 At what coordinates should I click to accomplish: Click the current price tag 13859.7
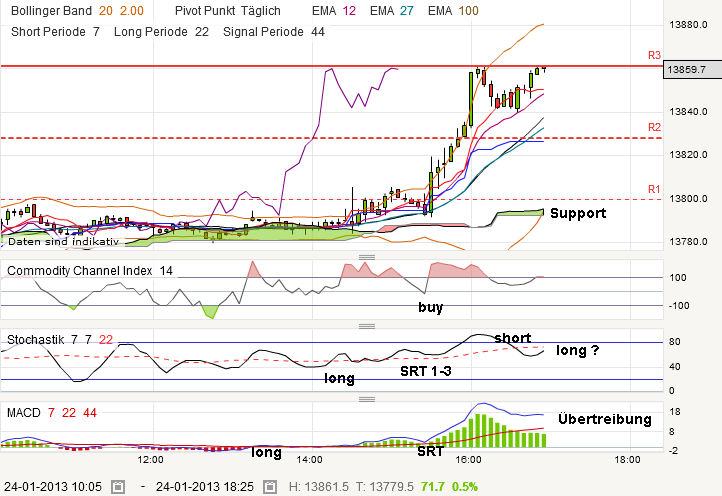pos(692,70)
